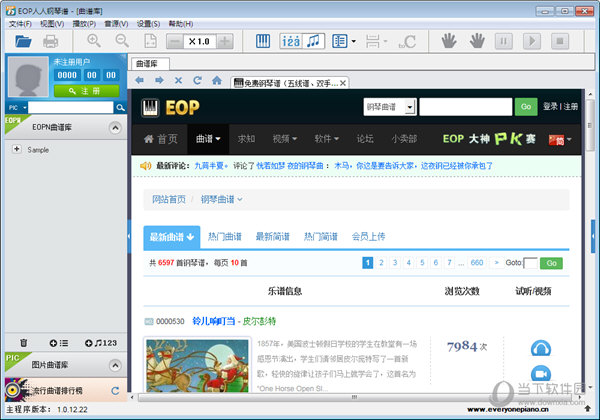The height and width of the screenshot is (420, 600).
Task: Select the 曲谱库 tab
Action: pos(150,64)
